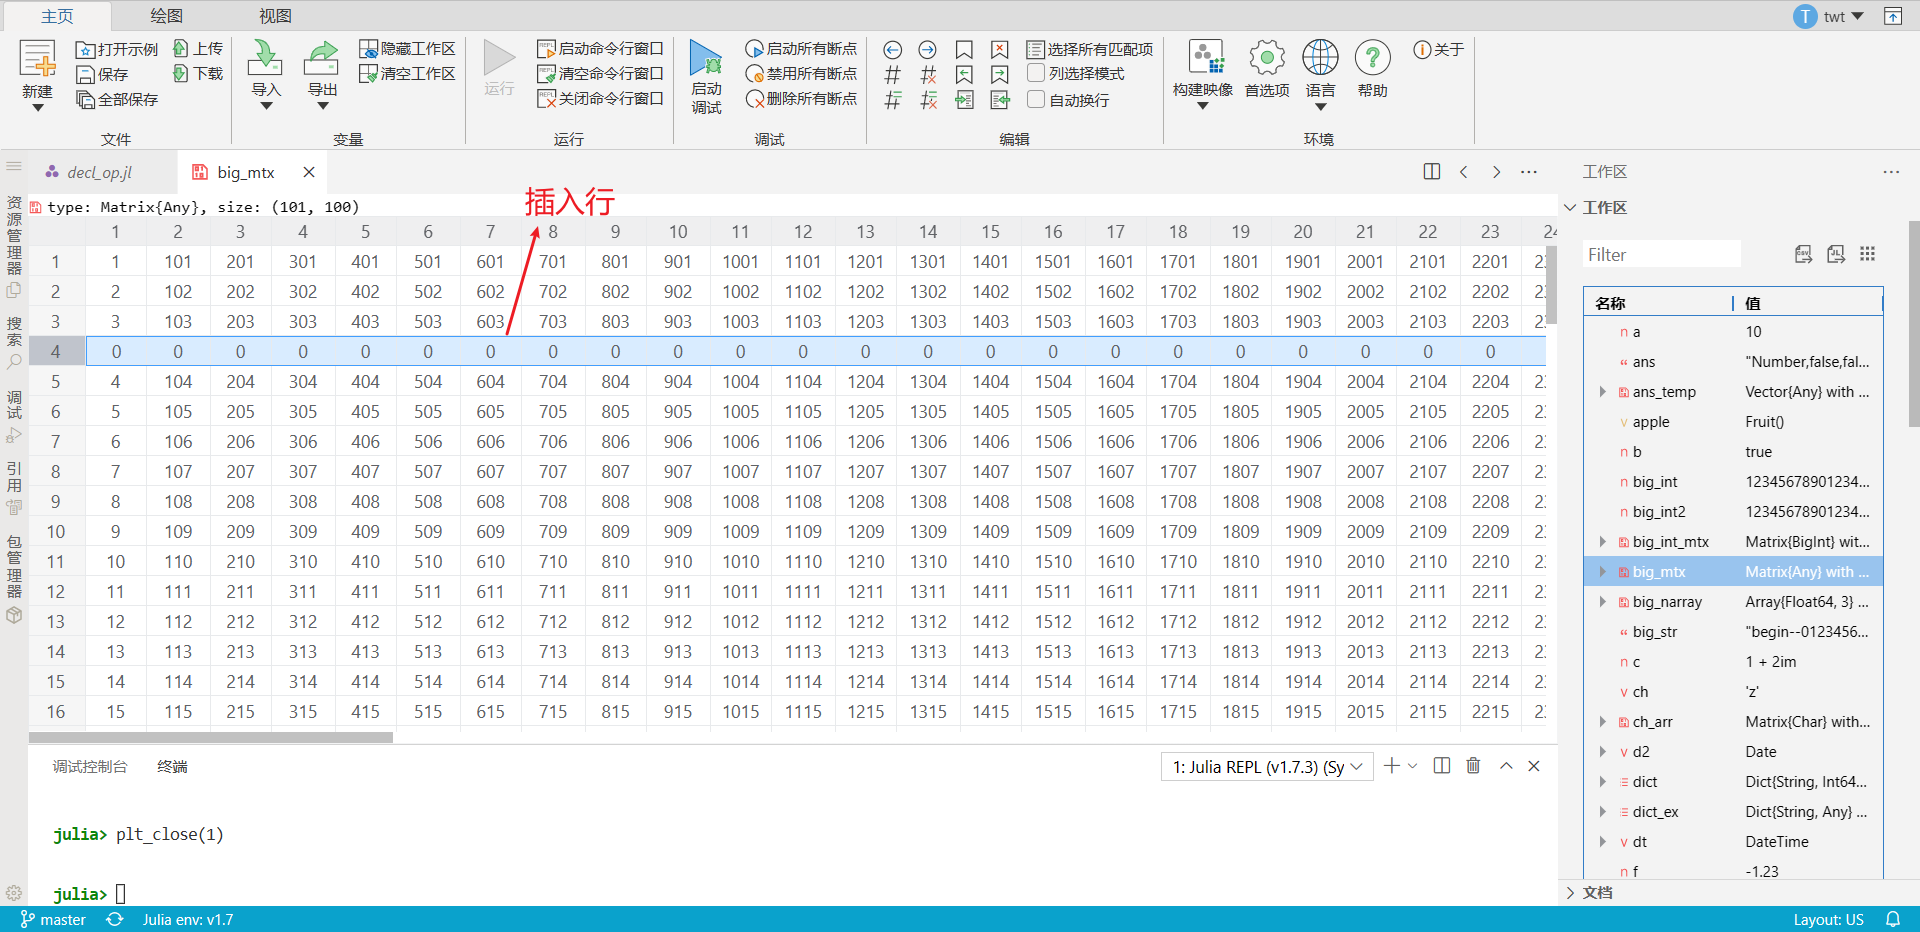Delete the terminal with the trash icon
Screen dimensions: 1920x932
pos(1473,766)
